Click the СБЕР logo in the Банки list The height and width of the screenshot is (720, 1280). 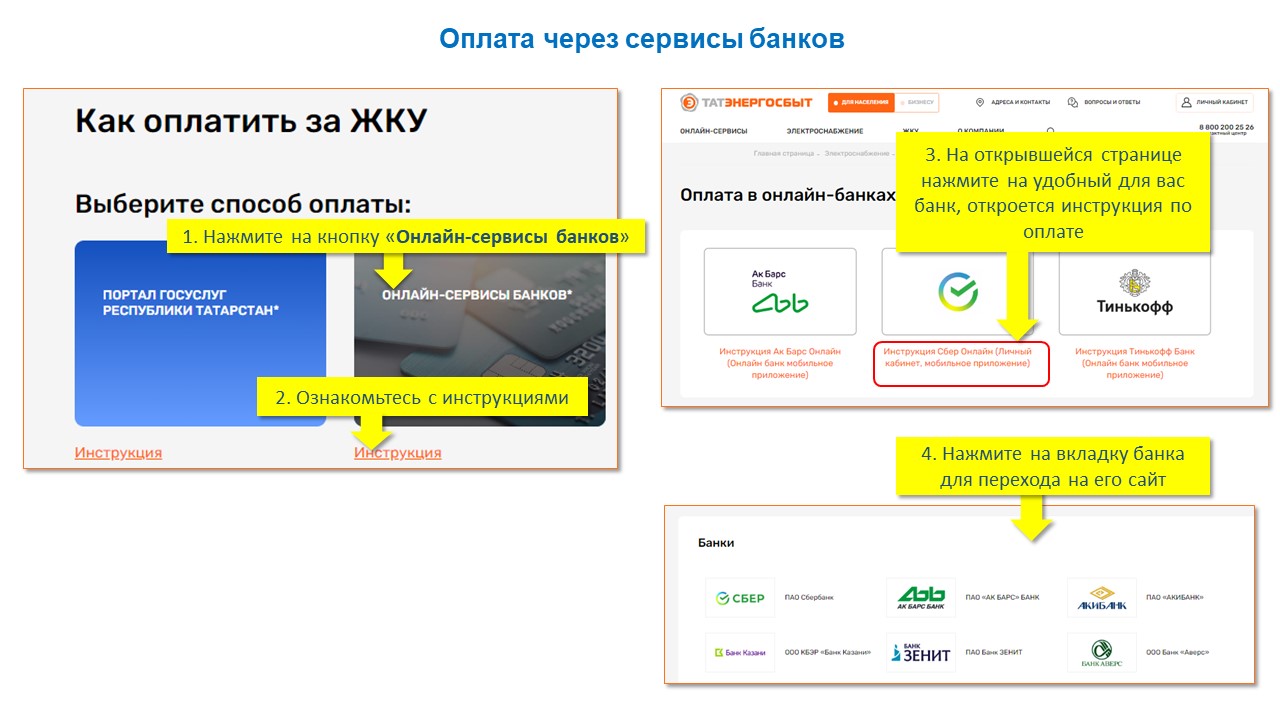point(740,598)
